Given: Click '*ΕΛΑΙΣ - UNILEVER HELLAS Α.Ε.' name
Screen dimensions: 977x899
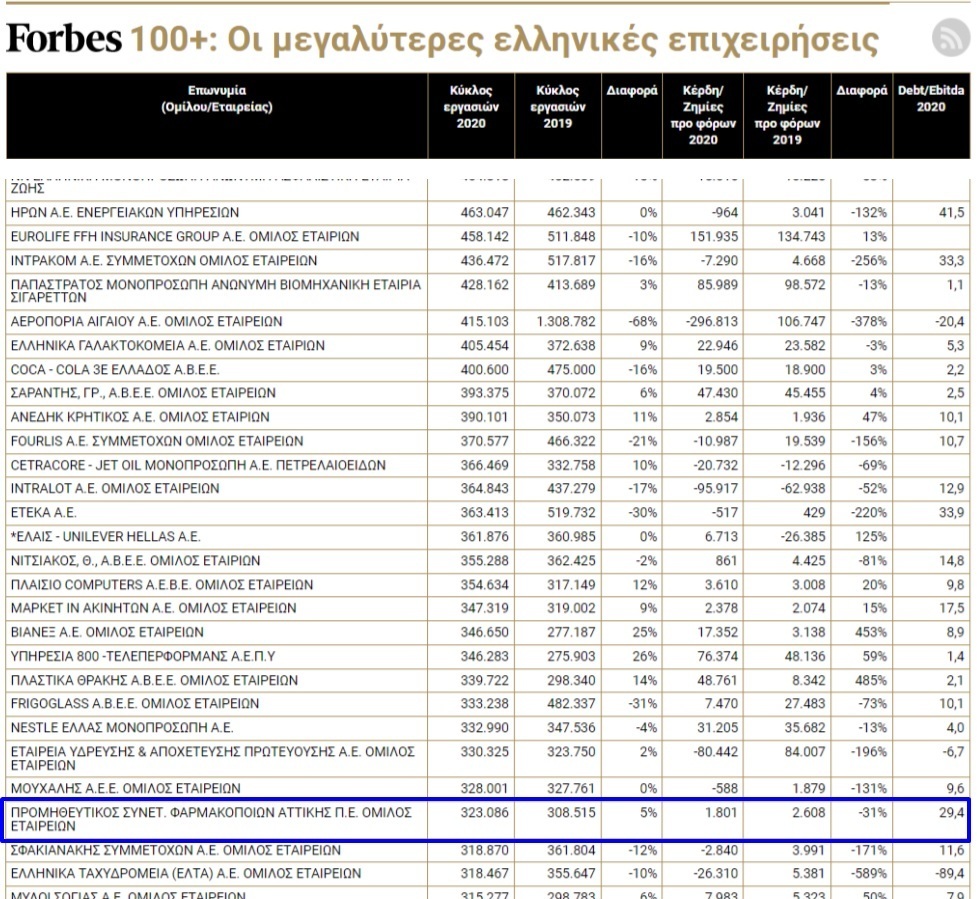Looking at the screenshot, I should 105,537.
